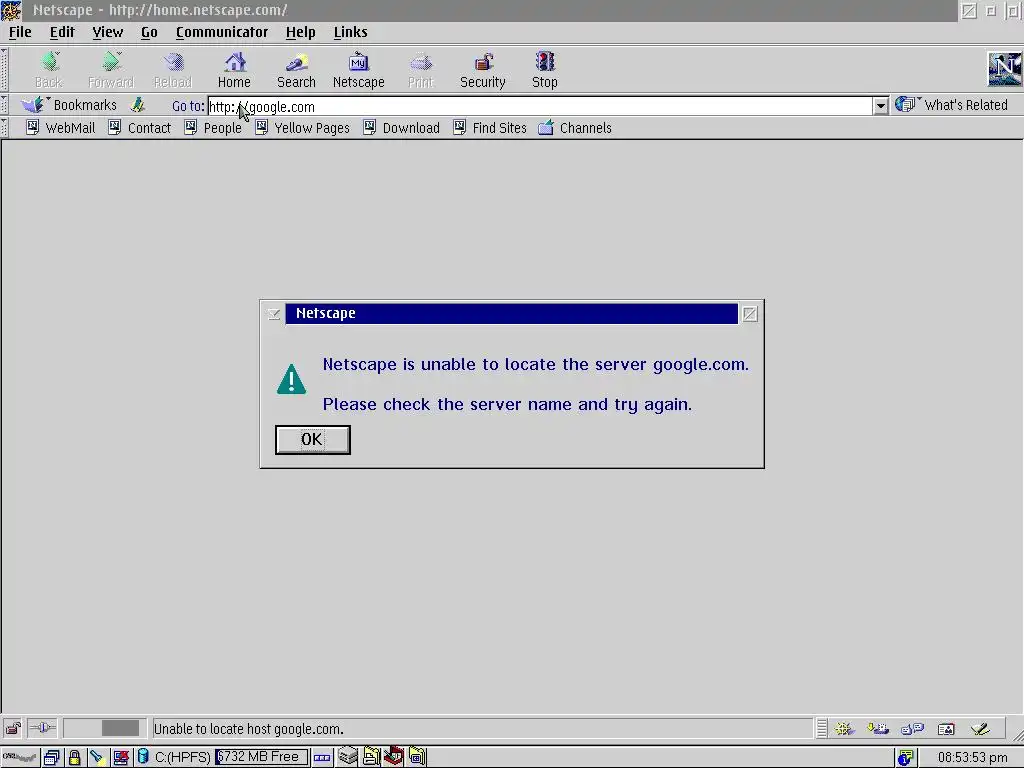This screenshot has width=1024, height=768.
Task: Expand the Channels folder on personal toolbar
Action: click(x=575, y=128)
